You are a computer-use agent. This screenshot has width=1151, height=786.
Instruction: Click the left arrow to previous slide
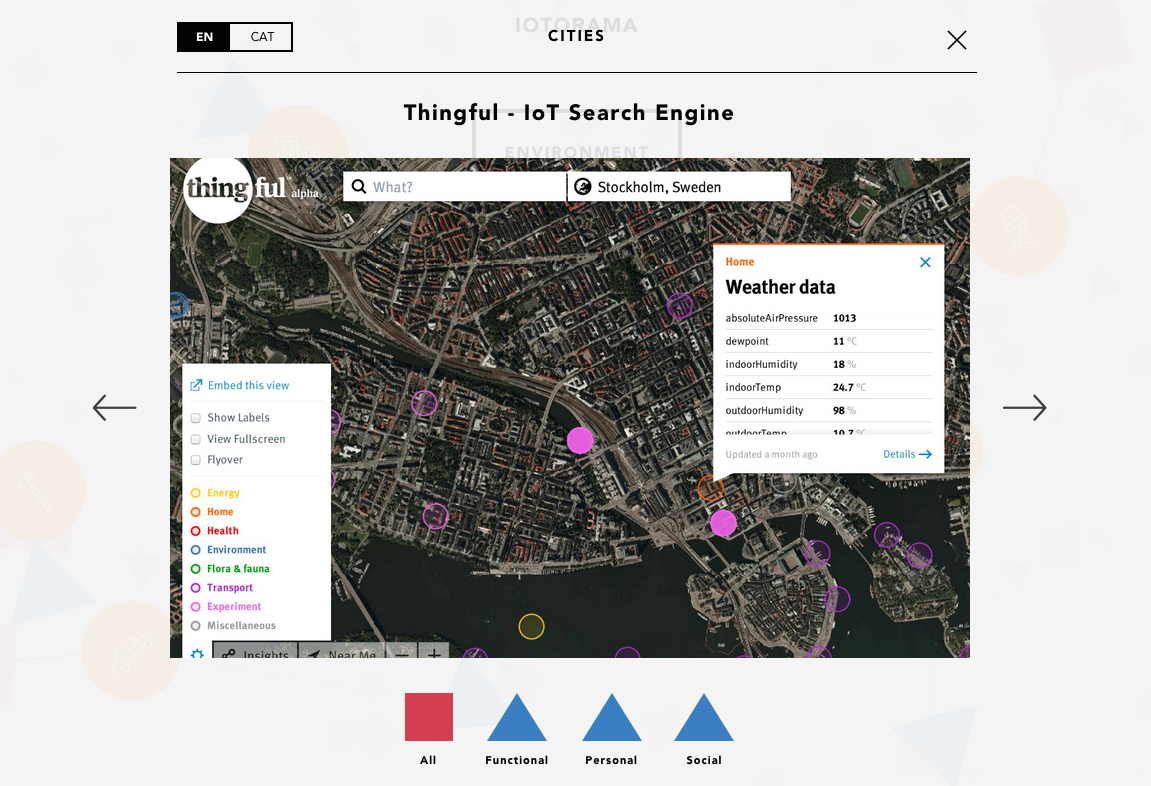click(114, 407)
